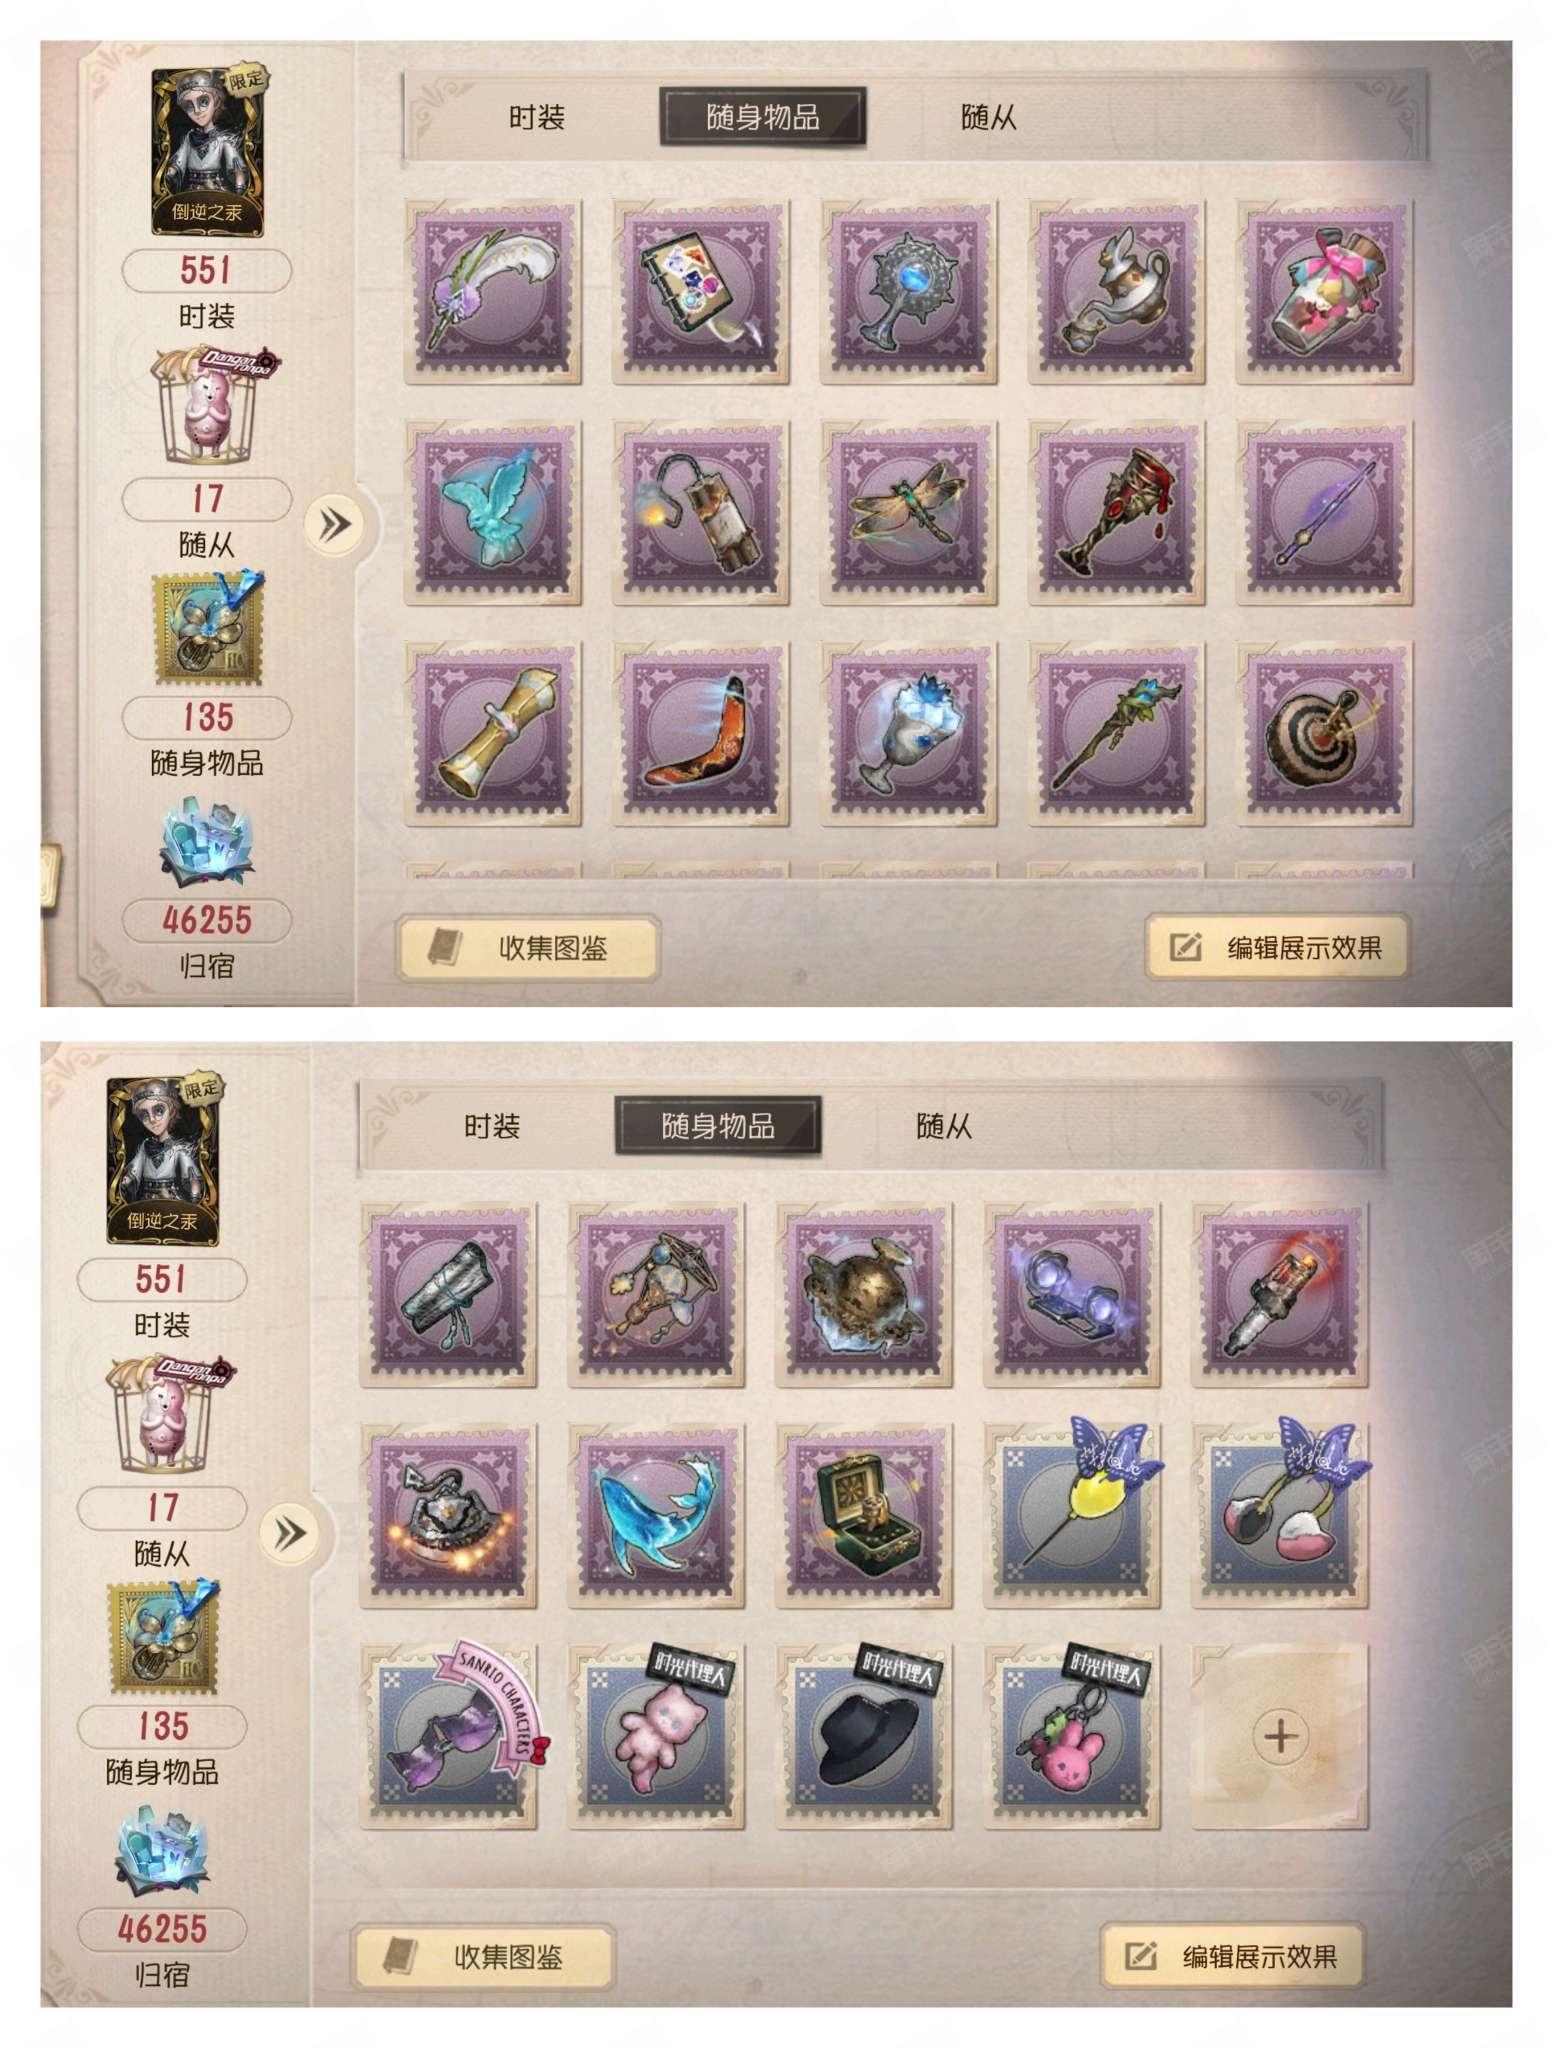Choose the pink teddy bear accessory
Screen dimensions: 1553x2048
[656, 1736]
